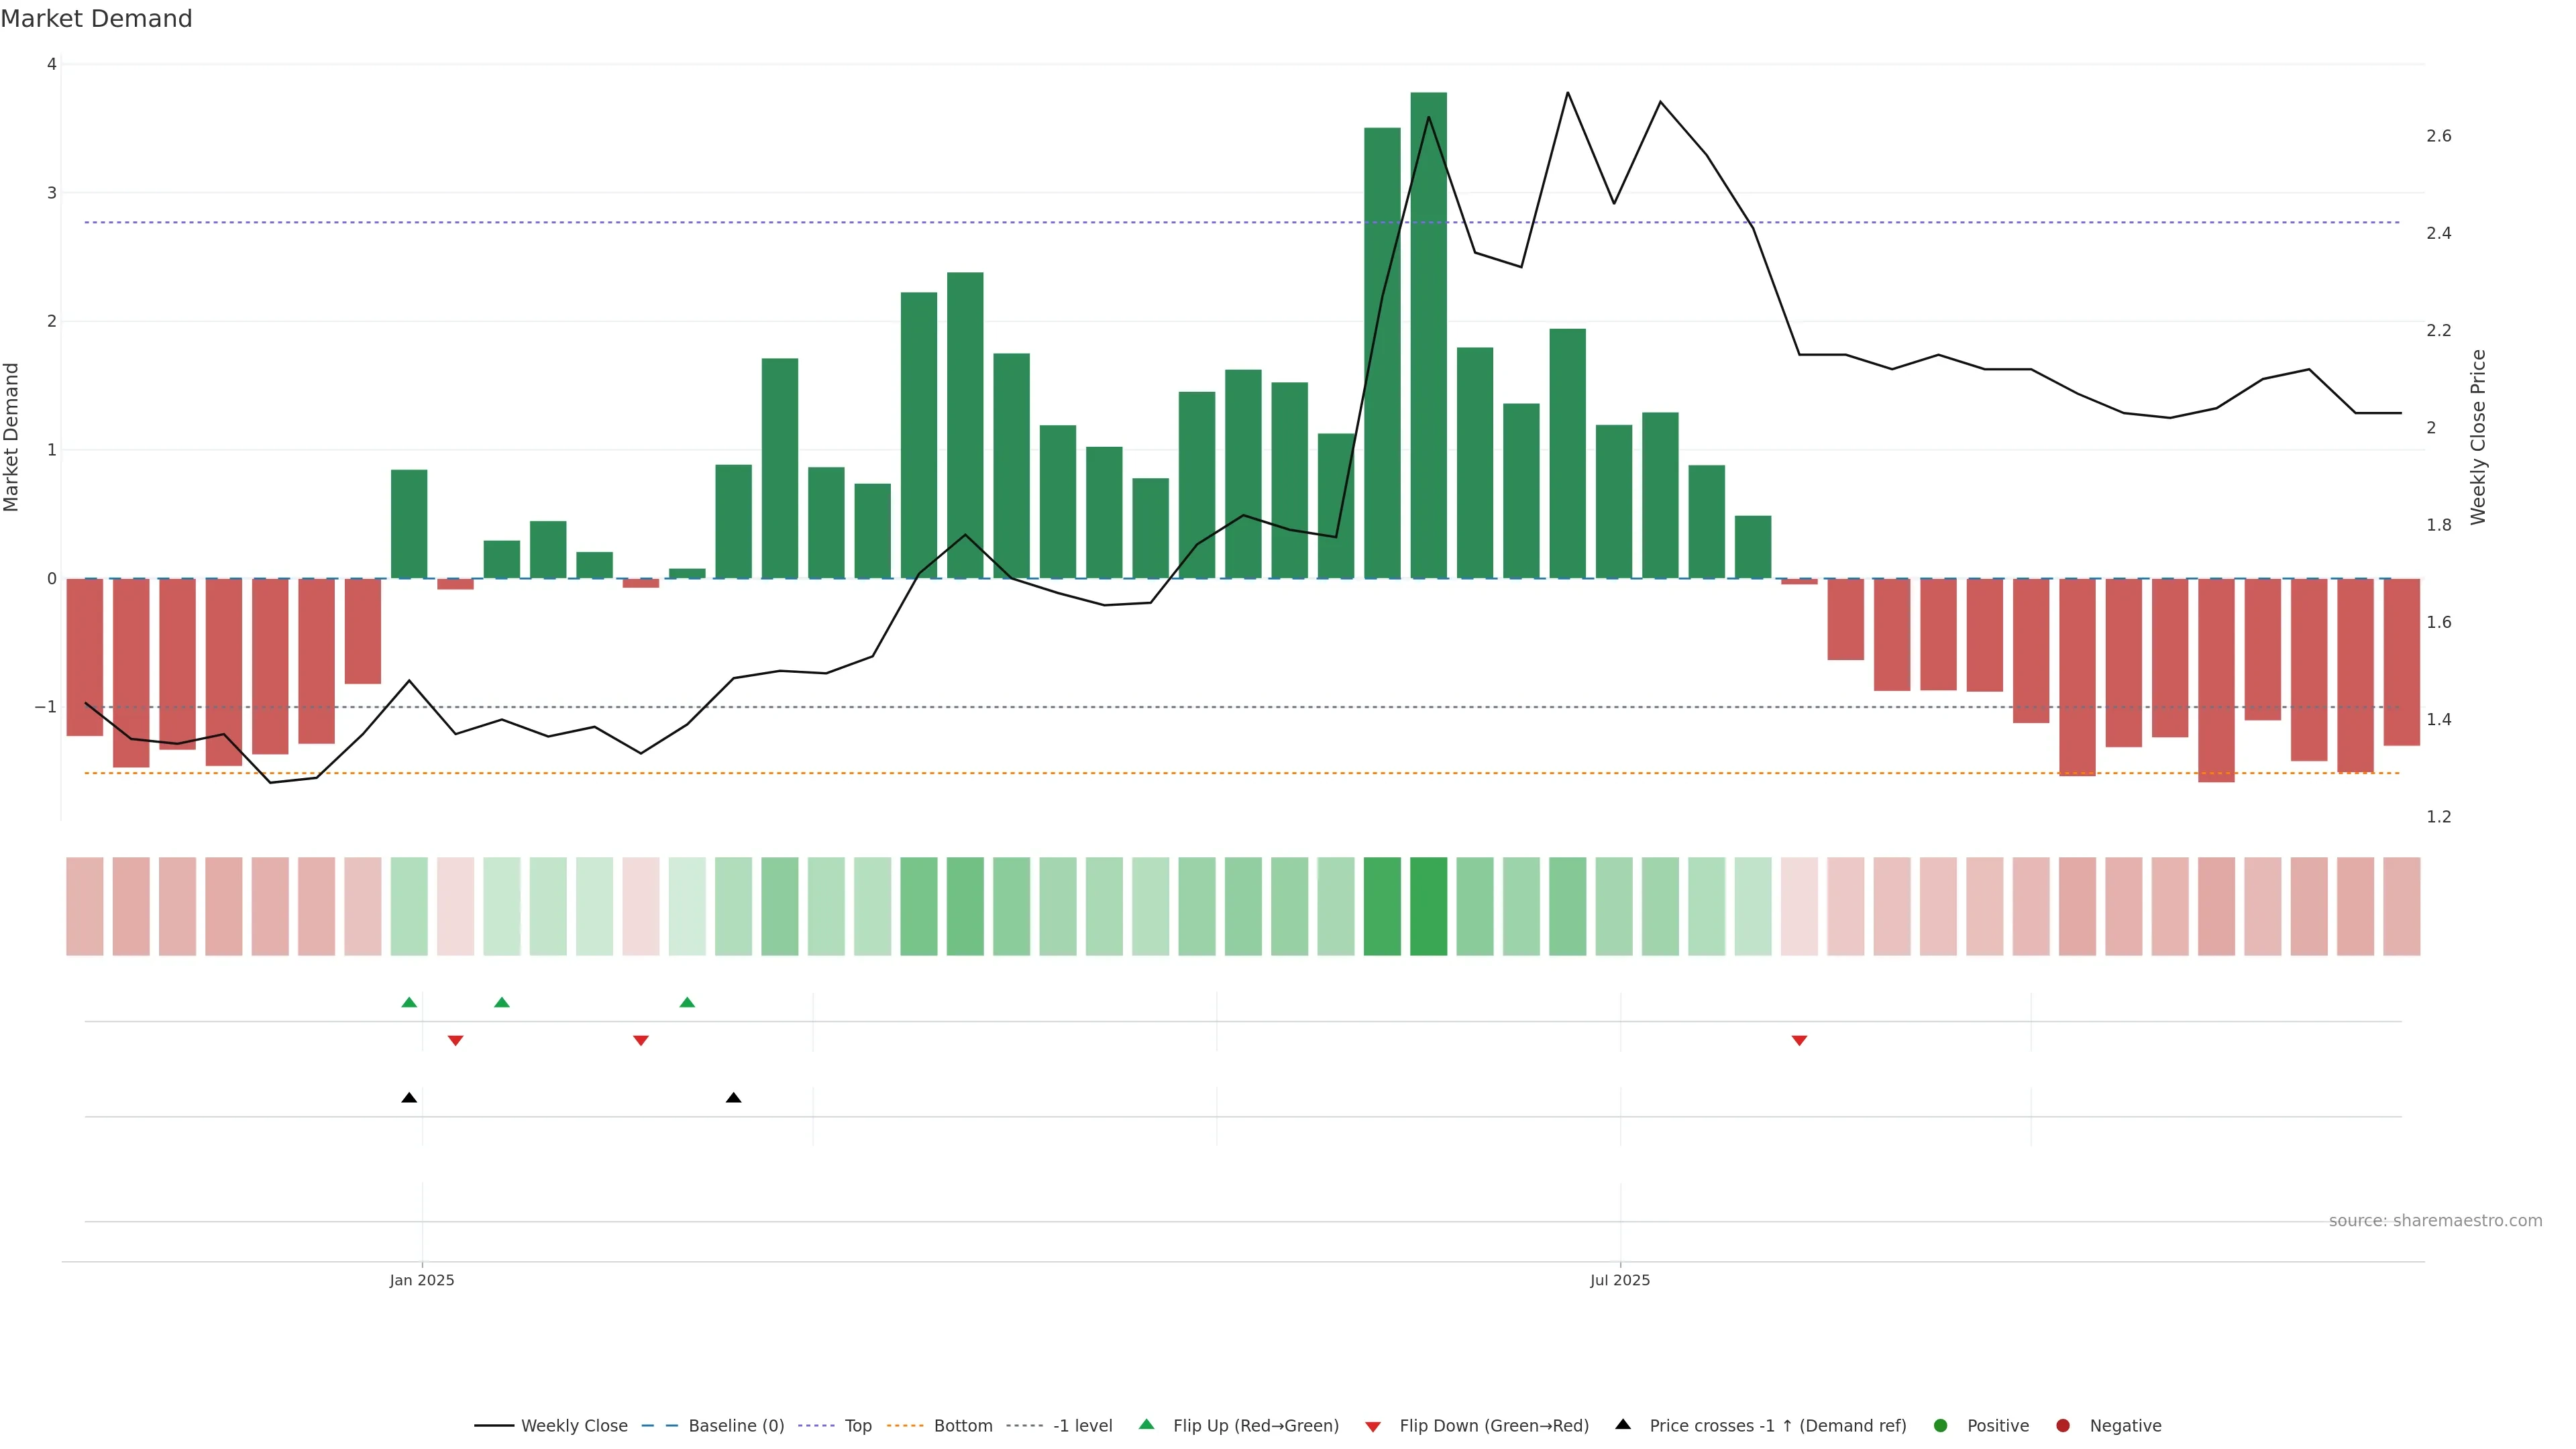
Task: Click the first red heatmap cell at left
Action: point(85,906)
